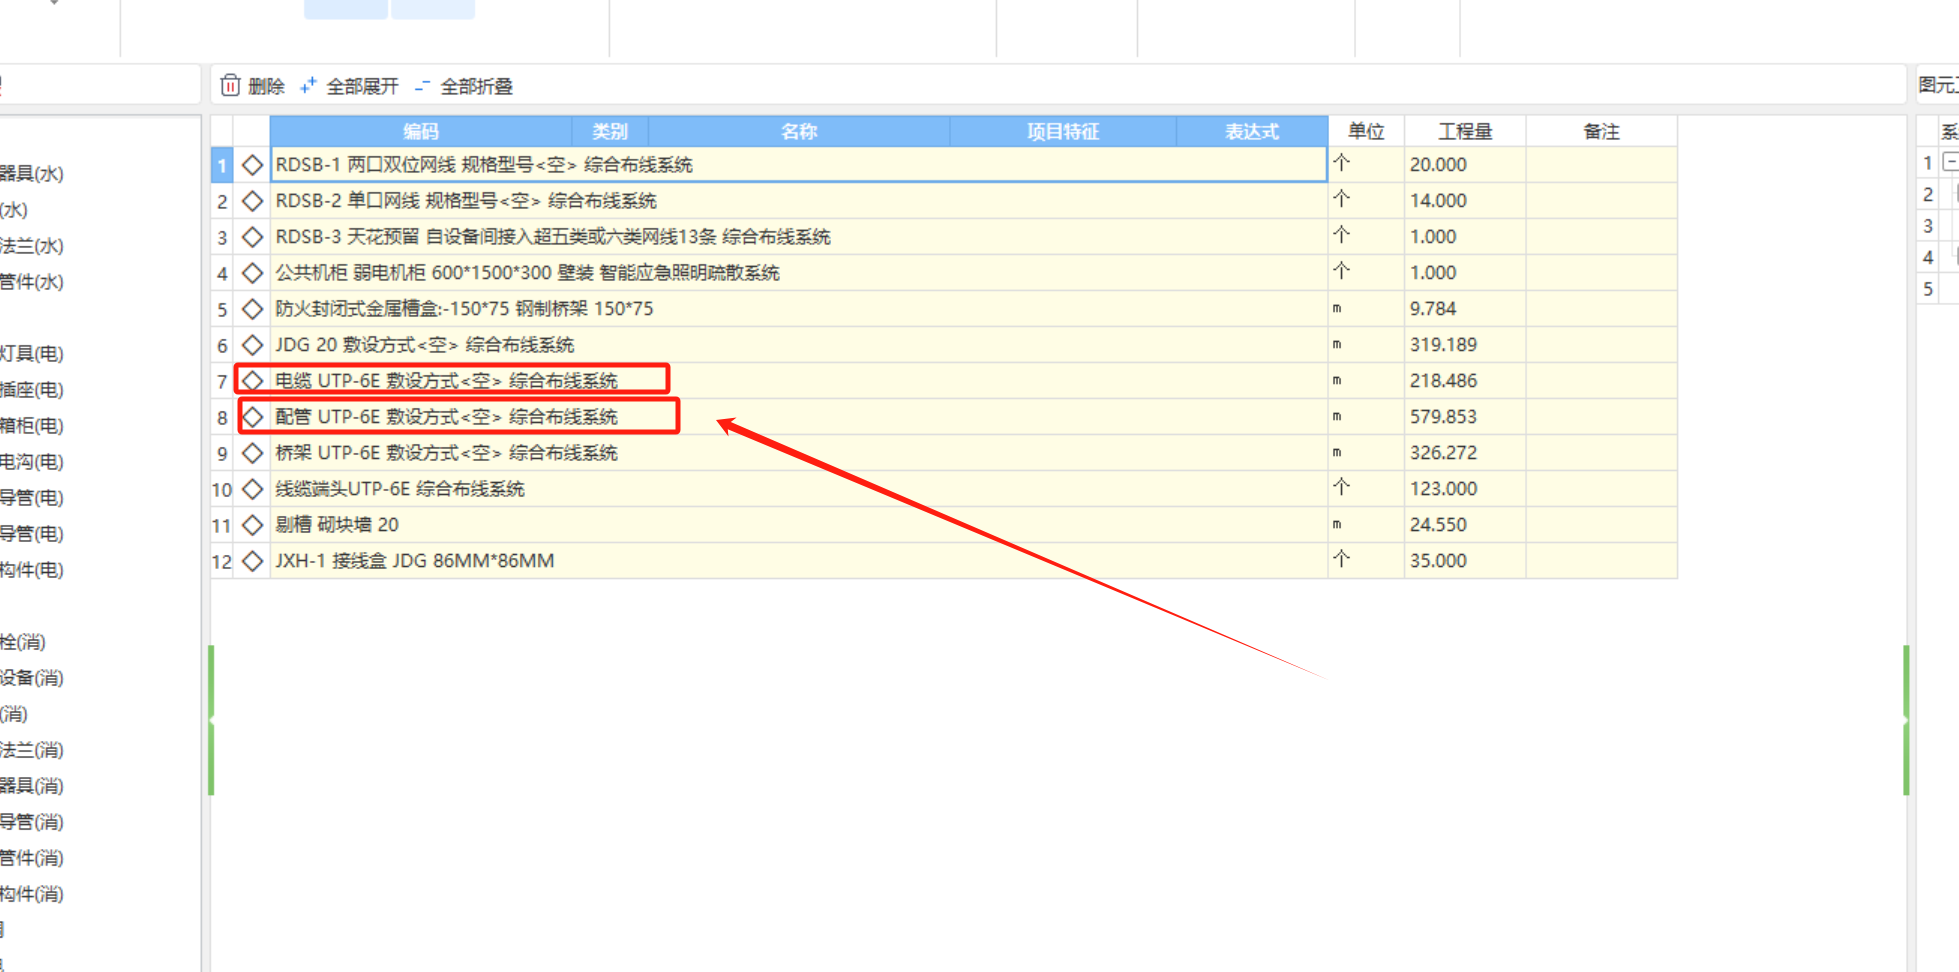Click the 编码 column header
Image resolution: width=1959 pixels, height=972 pixels.
[421, 131]
